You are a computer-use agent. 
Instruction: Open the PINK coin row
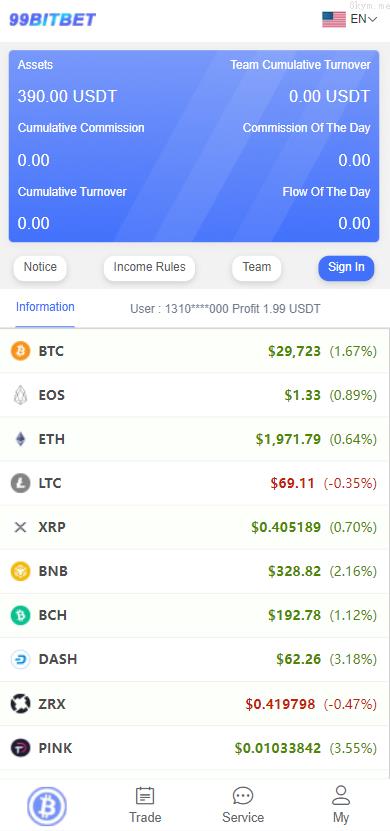pos(194,748)
